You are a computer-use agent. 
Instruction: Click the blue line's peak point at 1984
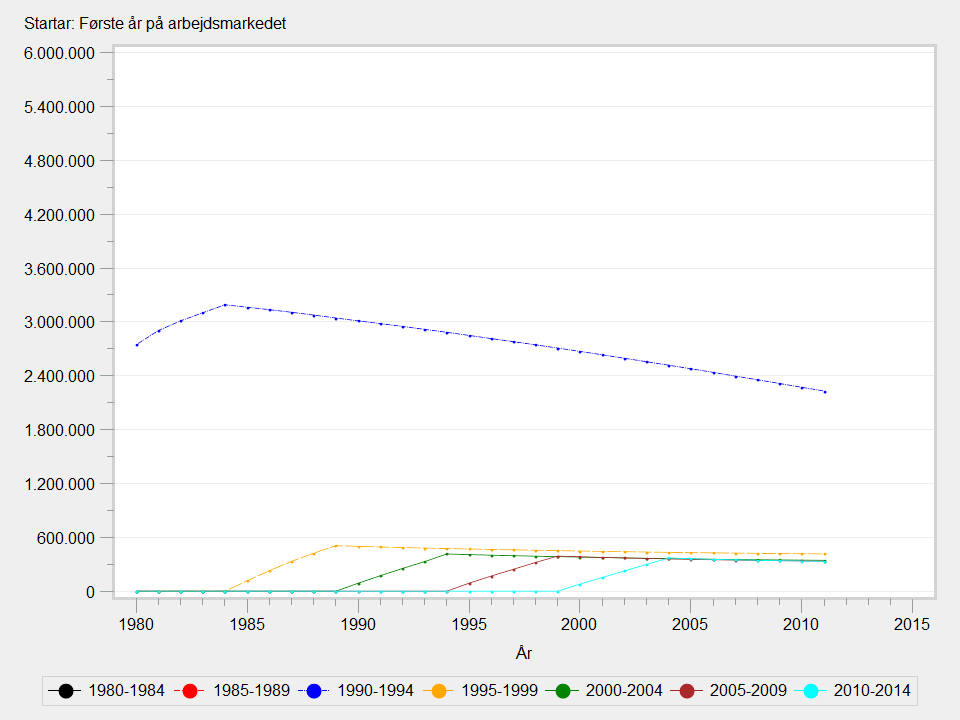225,304
